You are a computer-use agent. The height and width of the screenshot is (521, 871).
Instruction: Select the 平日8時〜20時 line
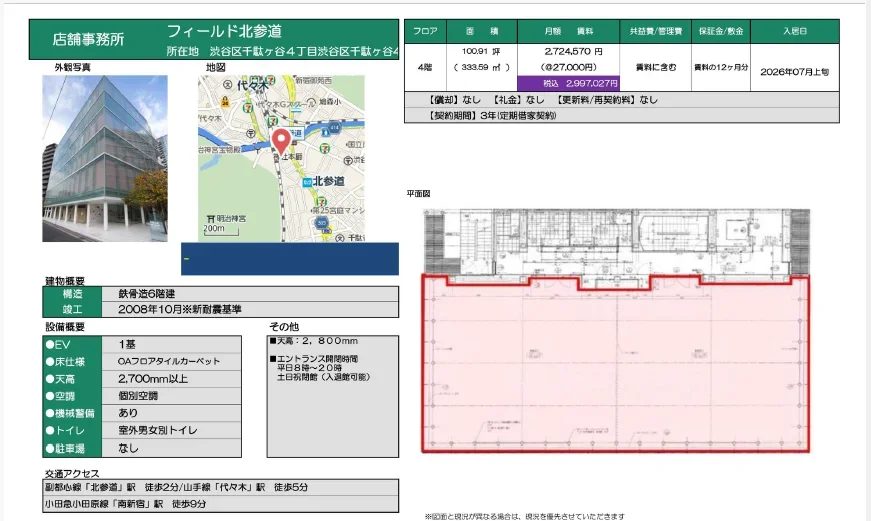click(x=309, y=368)
